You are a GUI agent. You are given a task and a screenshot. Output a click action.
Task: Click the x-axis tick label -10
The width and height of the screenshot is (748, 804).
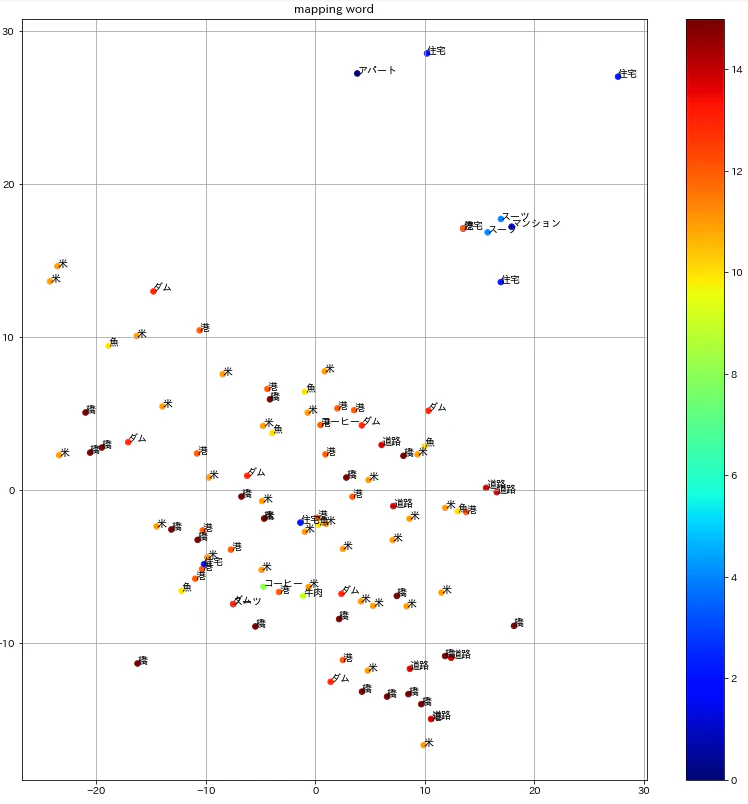pos(206,790)
